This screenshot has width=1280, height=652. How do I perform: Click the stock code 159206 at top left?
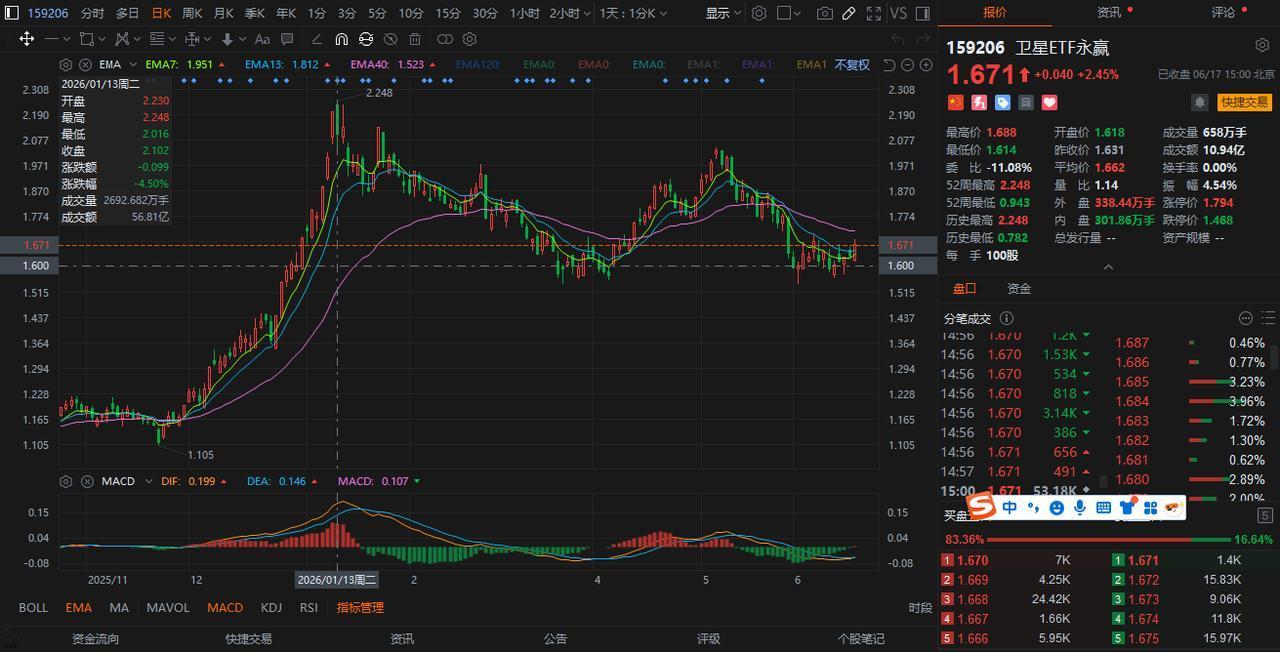click(47, 13)
